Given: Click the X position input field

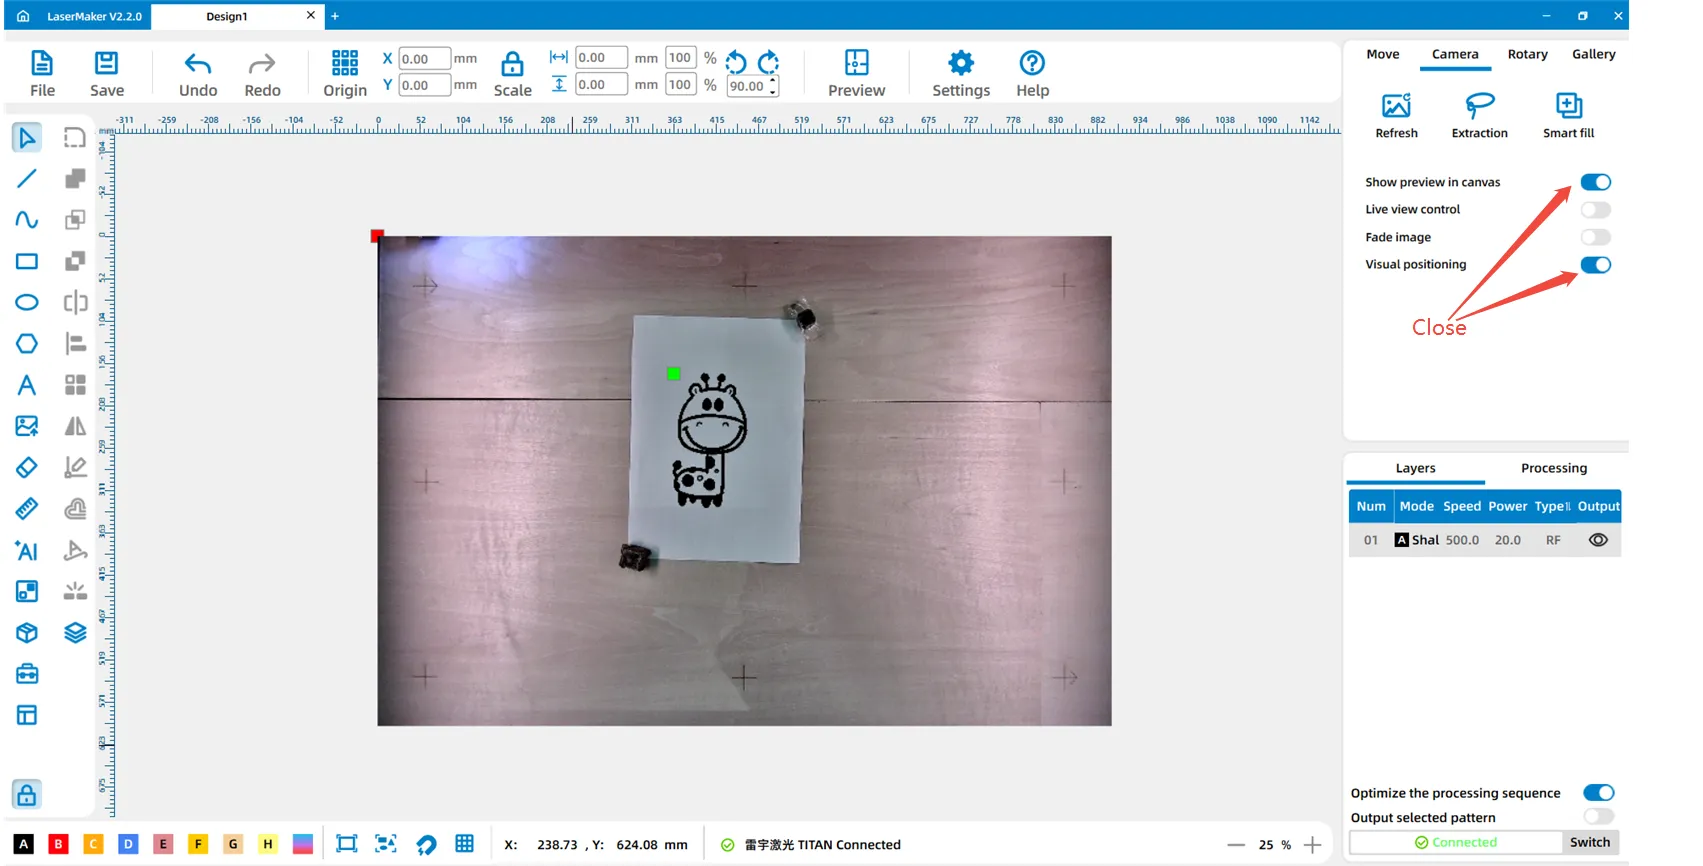Looking at the screenshot, I should 424,59.
